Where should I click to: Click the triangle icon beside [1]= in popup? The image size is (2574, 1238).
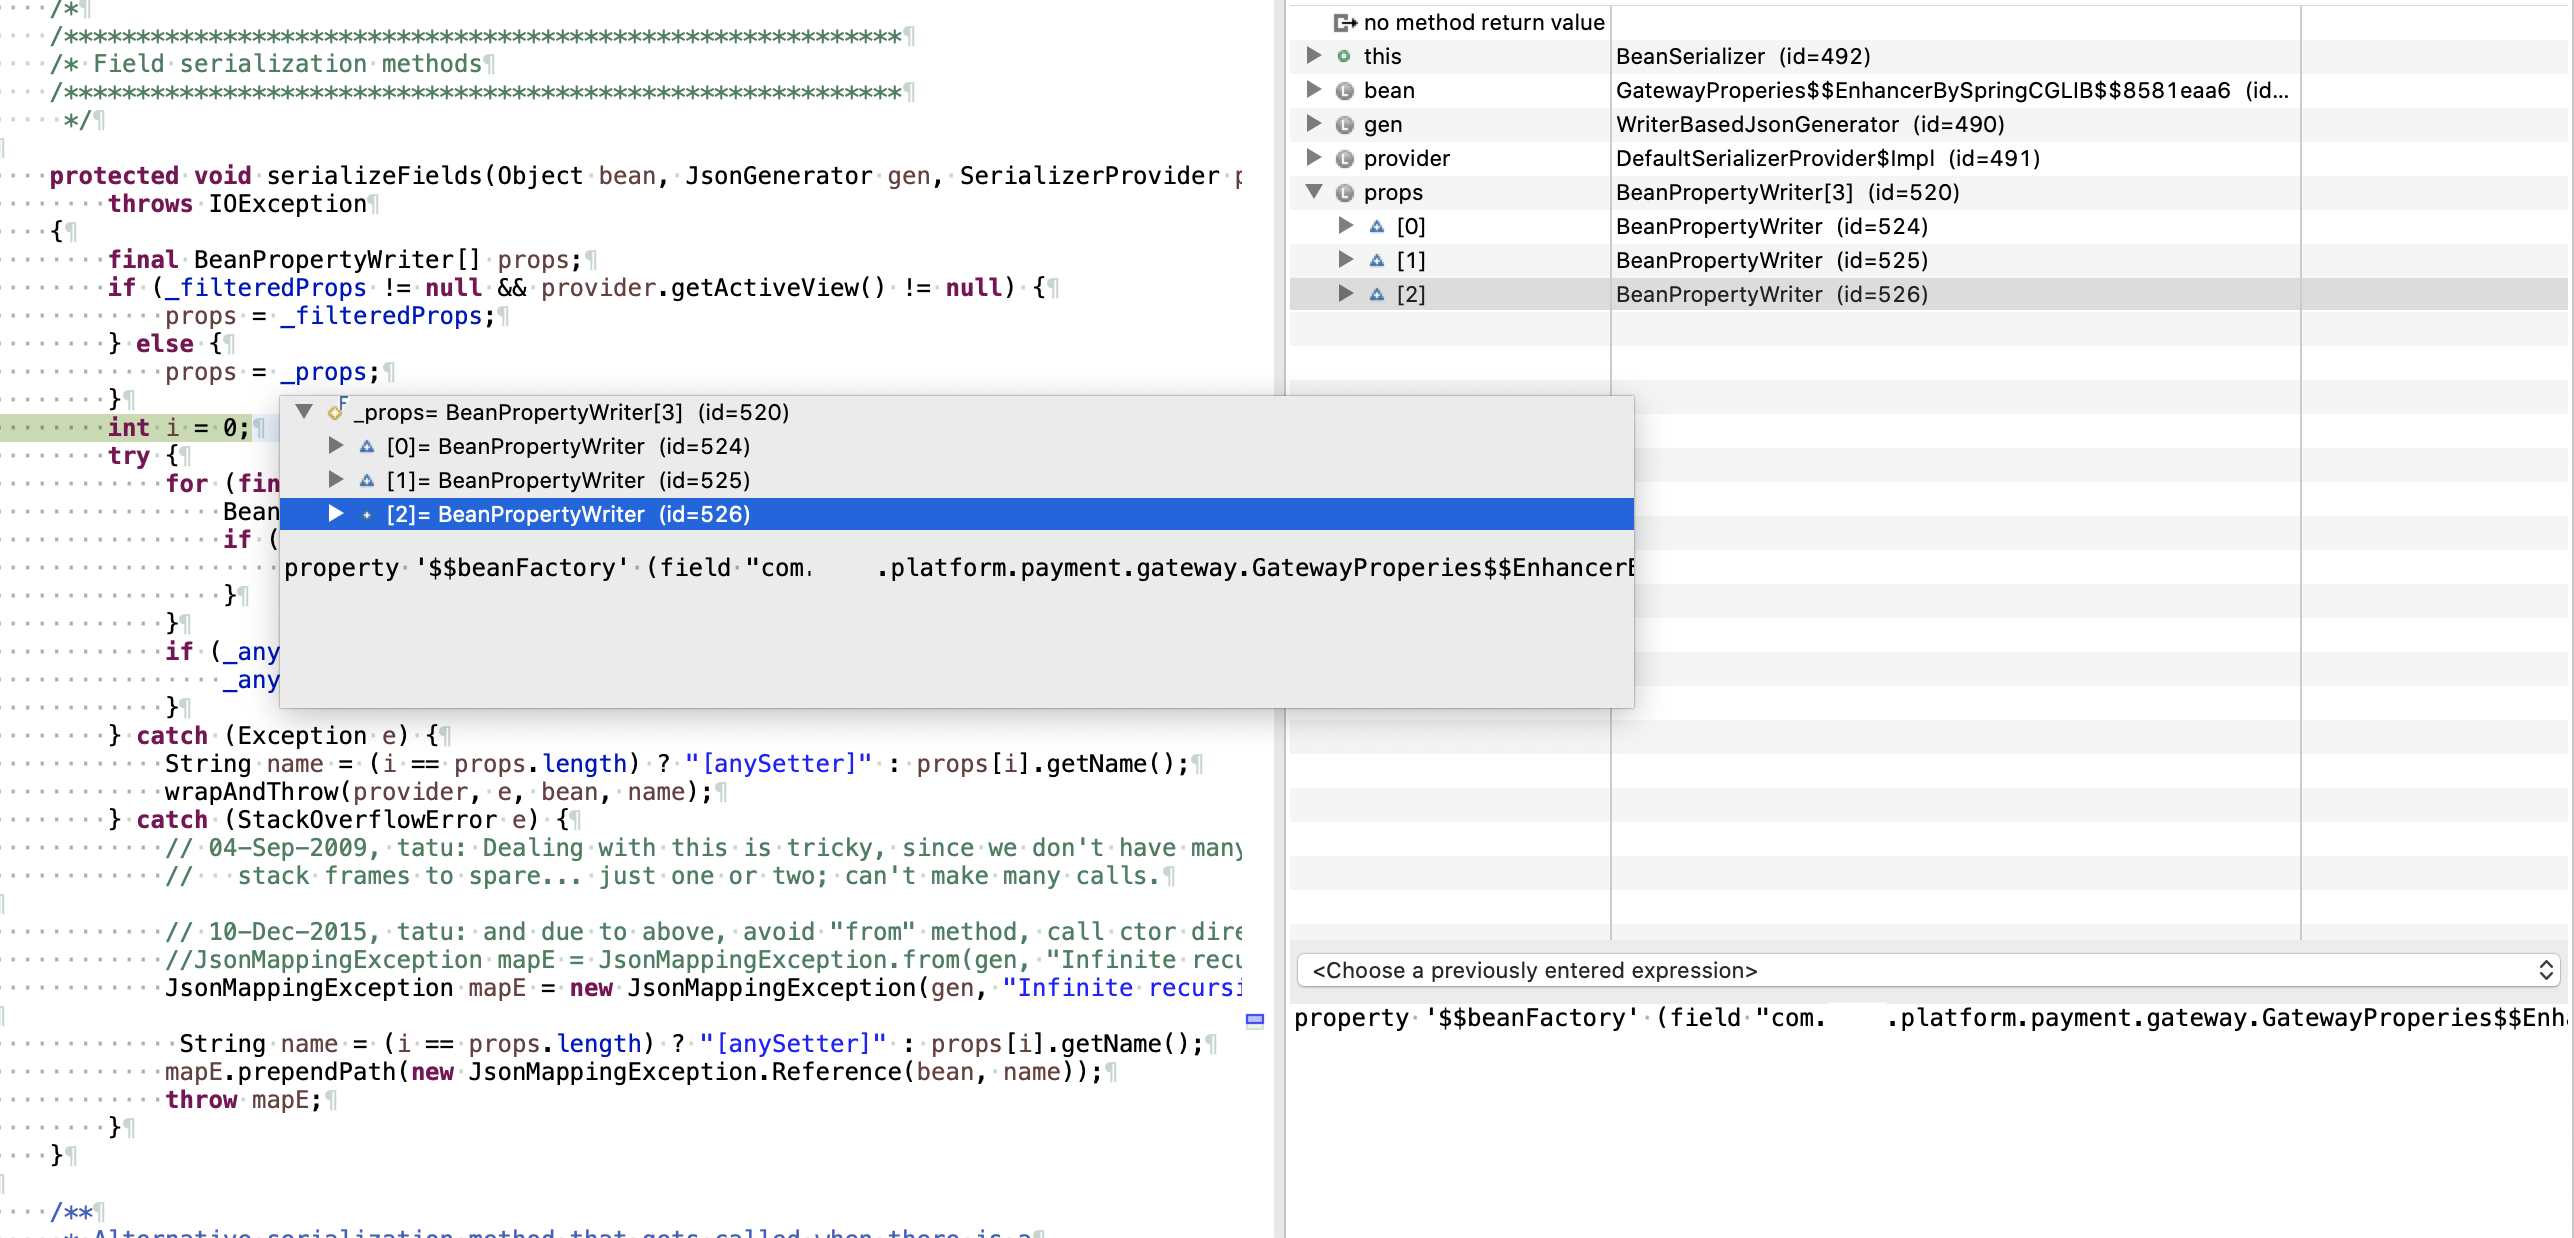pos(367,480)
